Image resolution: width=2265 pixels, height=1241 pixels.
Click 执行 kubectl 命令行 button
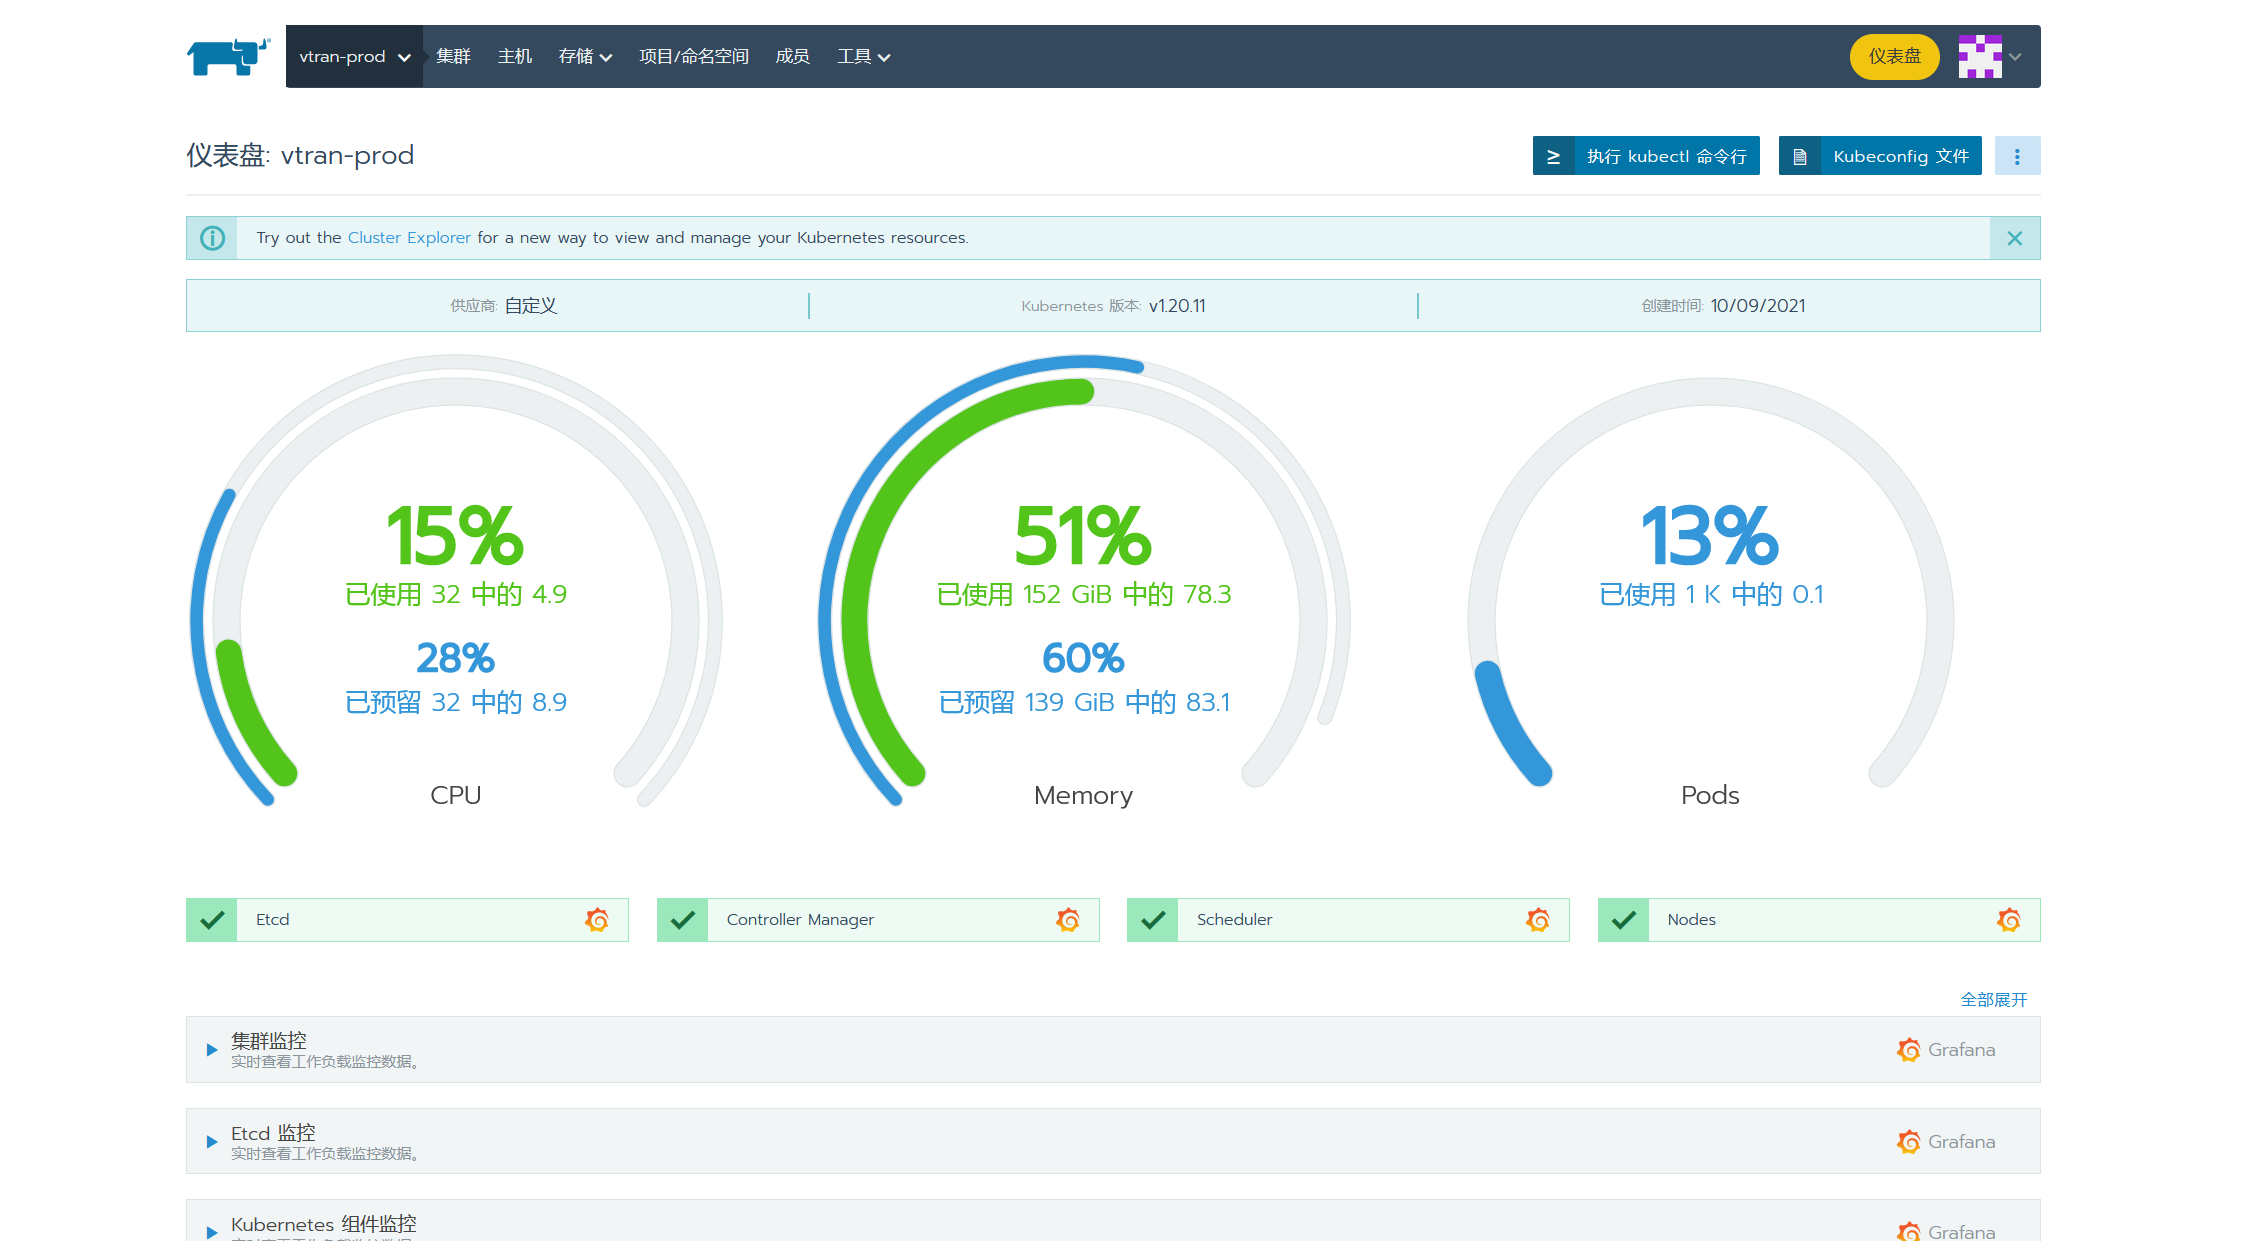(x=1646, y=156)
